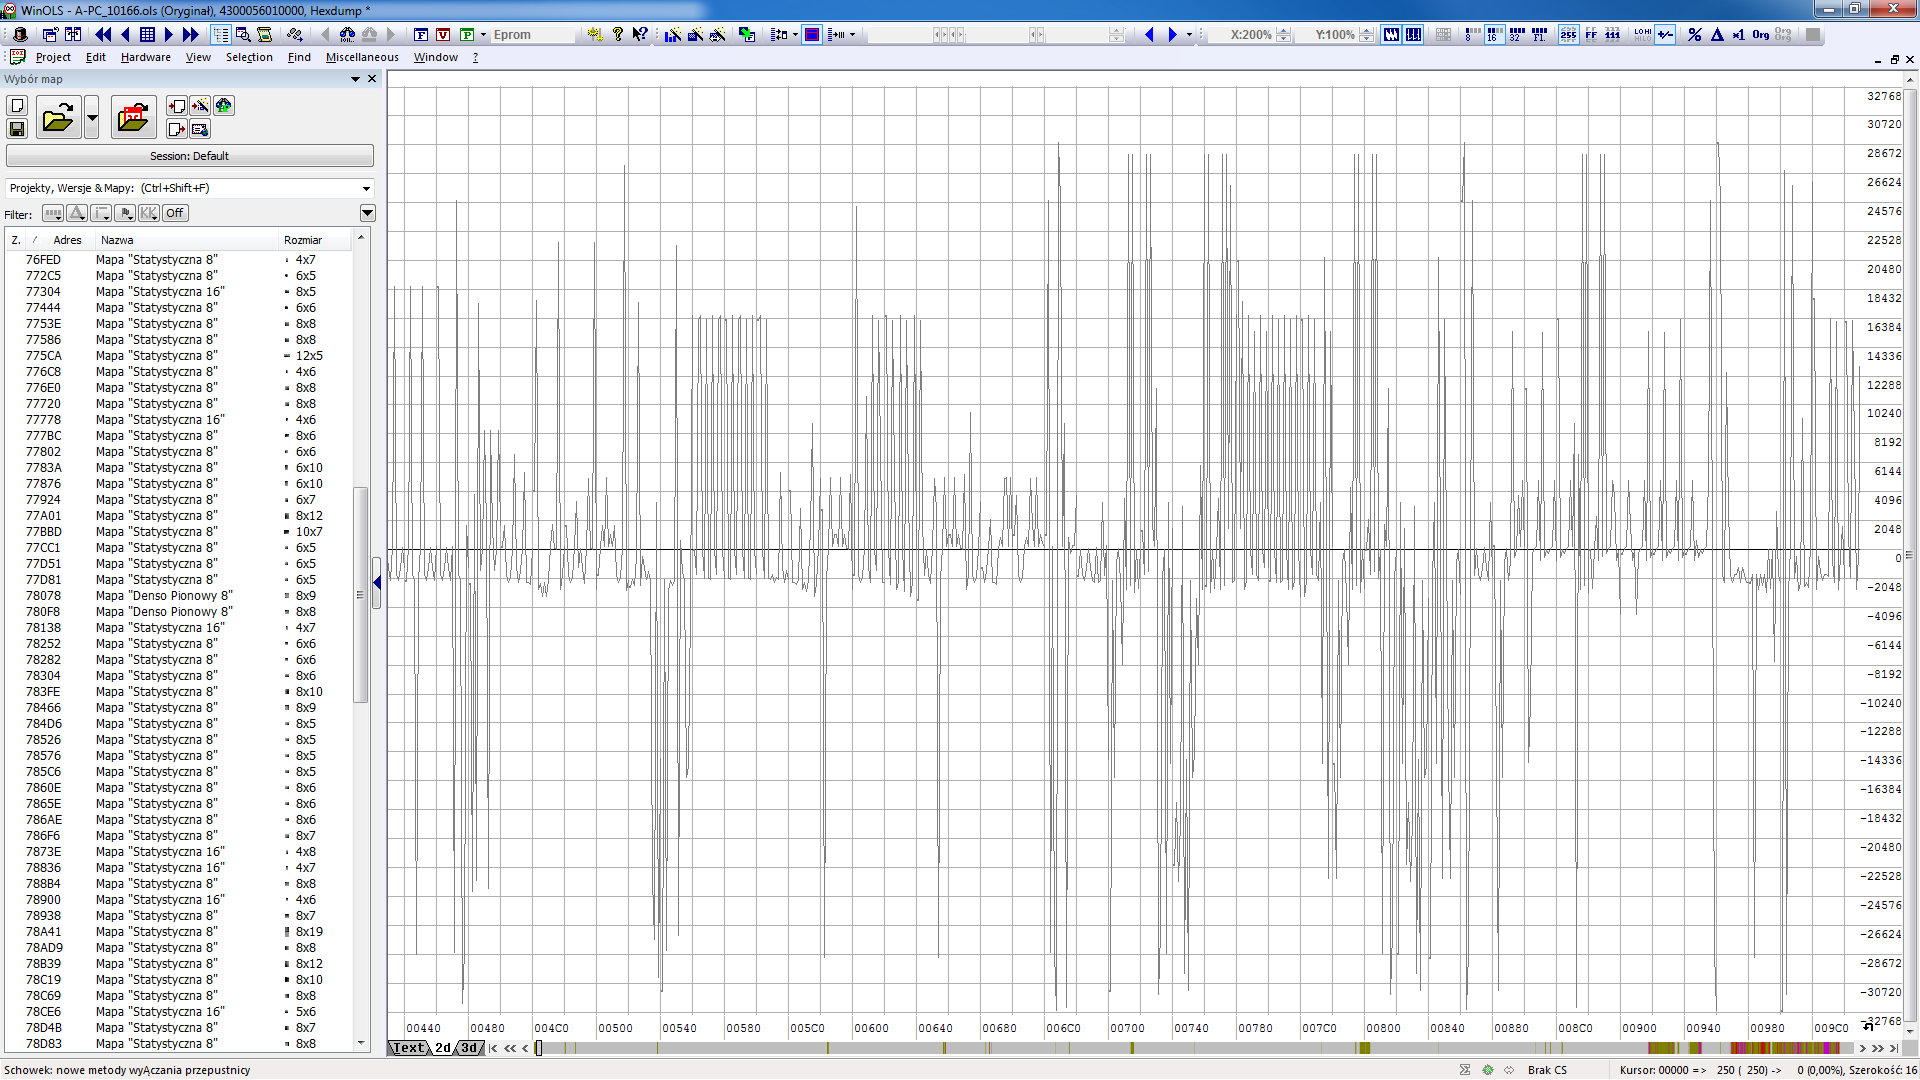Expand the arrow beside the open folder button
The height and width of the screenshot is (1080, 1920).
tap(92, 118)
